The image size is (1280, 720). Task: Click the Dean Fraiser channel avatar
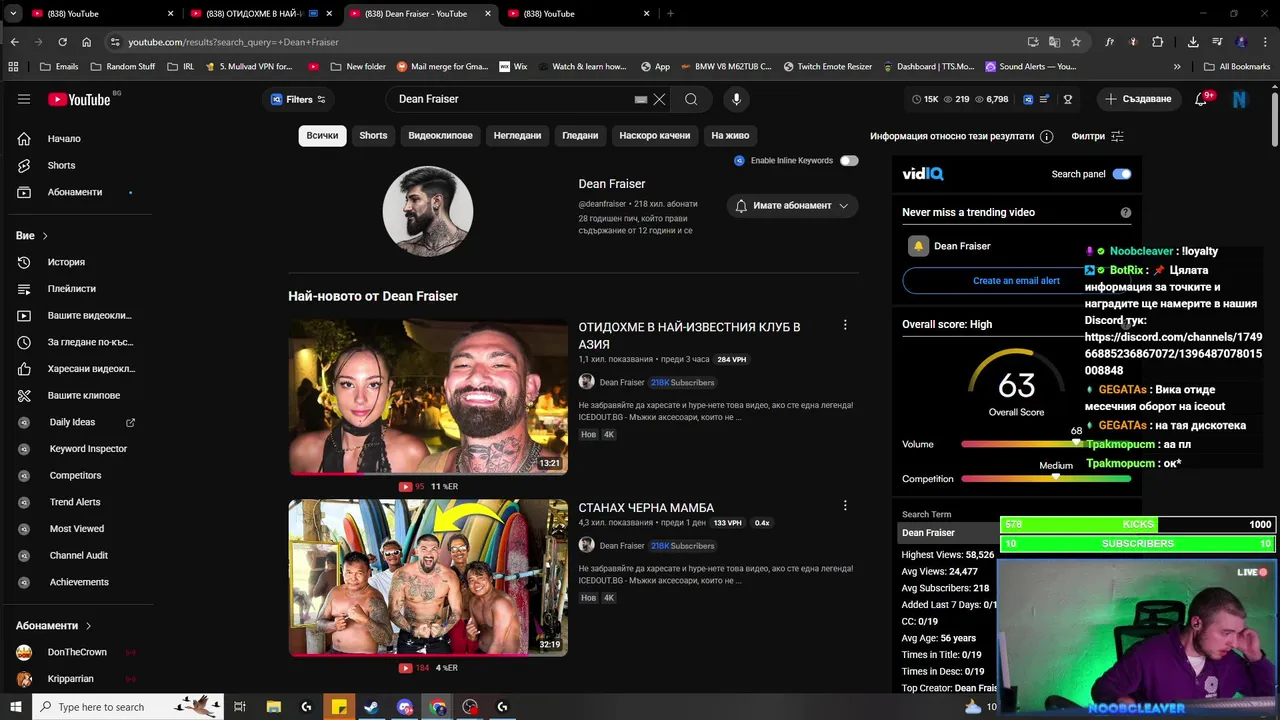[x=428, y=212]
